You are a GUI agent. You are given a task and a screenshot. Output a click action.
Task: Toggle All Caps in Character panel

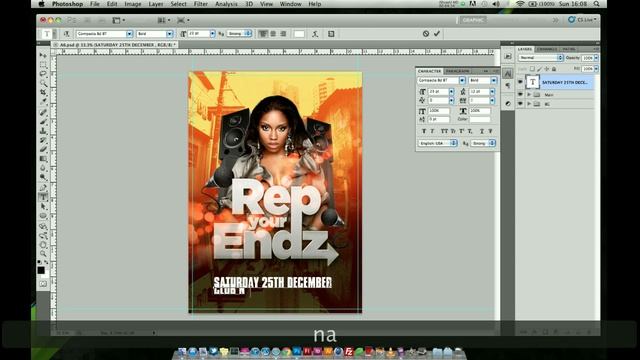click(444, 131)
